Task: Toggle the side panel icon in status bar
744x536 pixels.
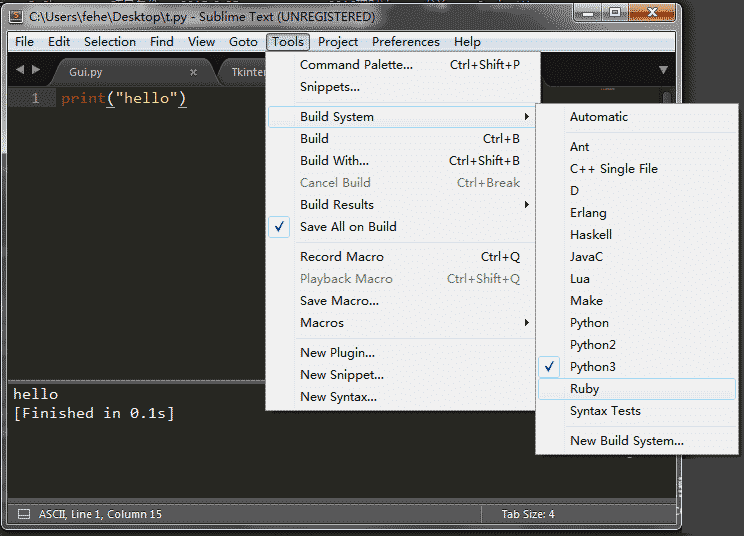Action: [x=23, y=514]
